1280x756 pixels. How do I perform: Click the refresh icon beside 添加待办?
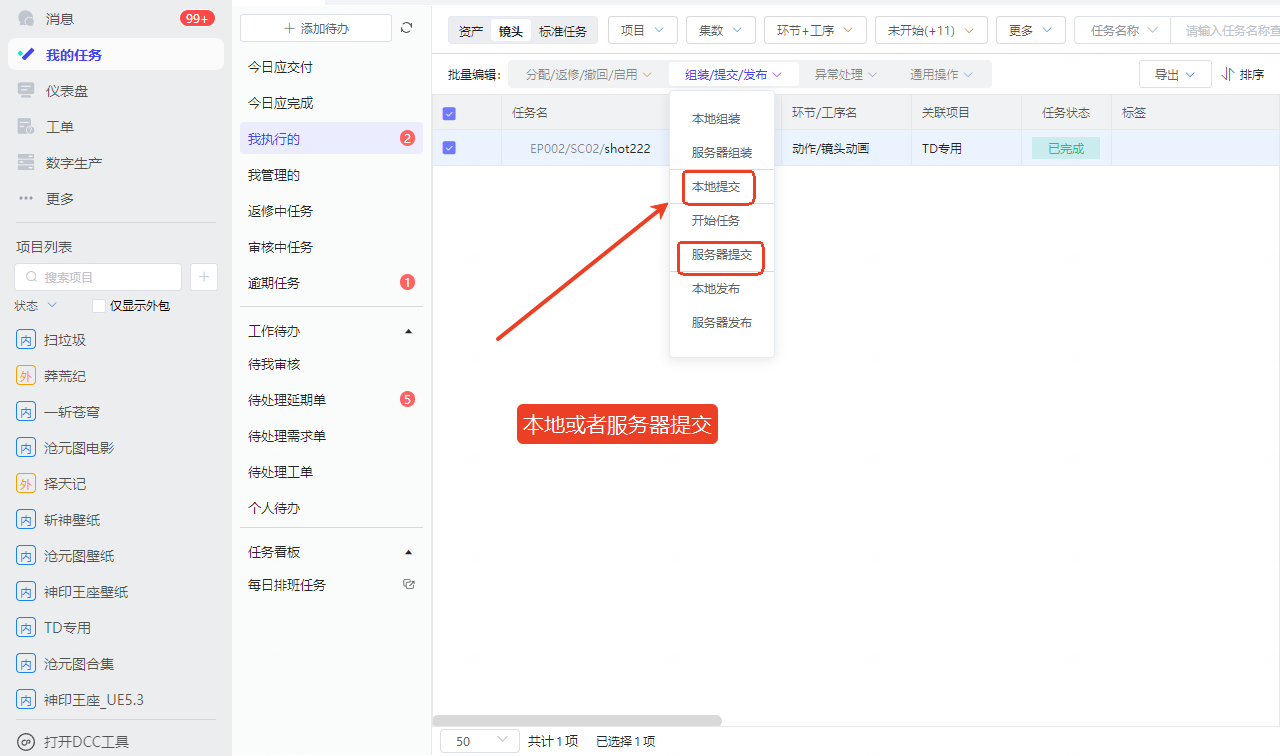[406, 28]
